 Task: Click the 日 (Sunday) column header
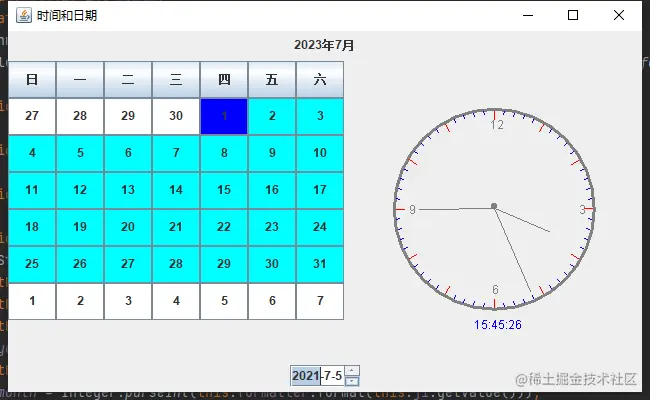pyautogui.click(x=32, y=80)
